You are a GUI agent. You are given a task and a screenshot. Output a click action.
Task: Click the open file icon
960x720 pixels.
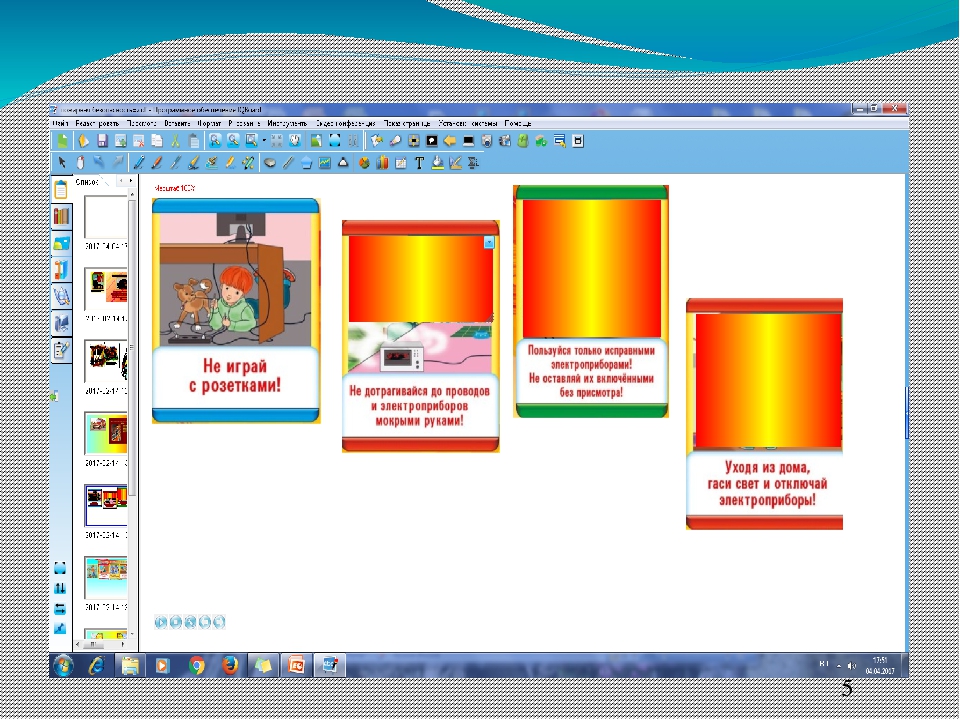point(84,141)
